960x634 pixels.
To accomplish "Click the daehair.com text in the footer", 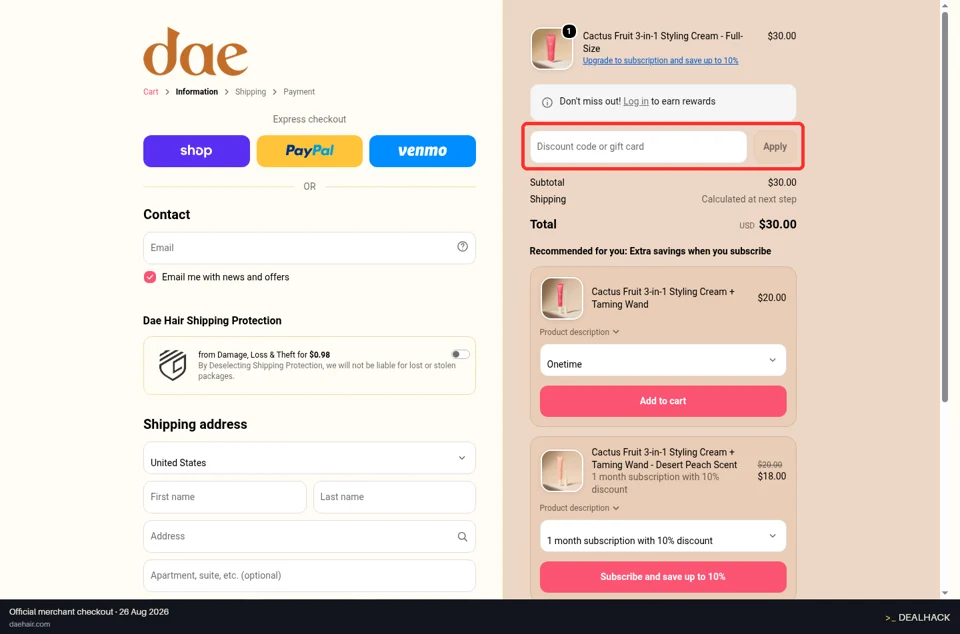I will (x=29, y=624).
